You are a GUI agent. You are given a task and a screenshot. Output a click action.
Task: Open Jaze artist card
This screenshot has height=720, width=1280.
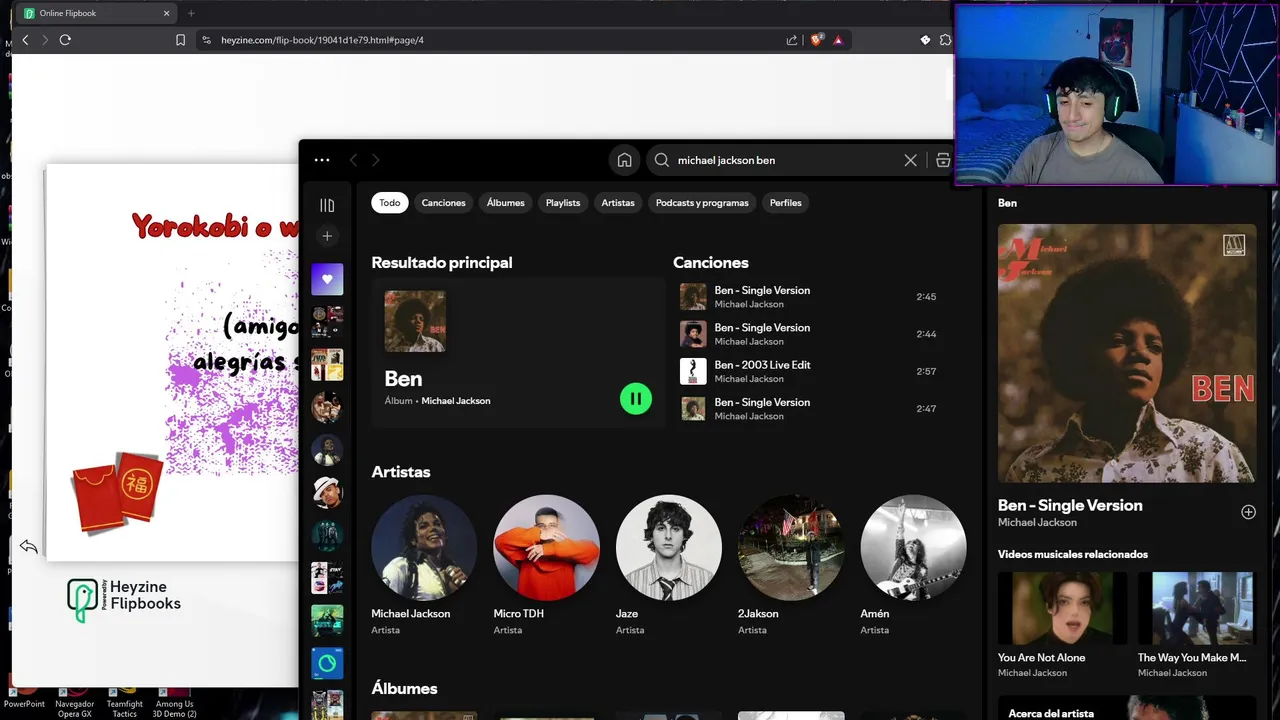click(668, 565)
